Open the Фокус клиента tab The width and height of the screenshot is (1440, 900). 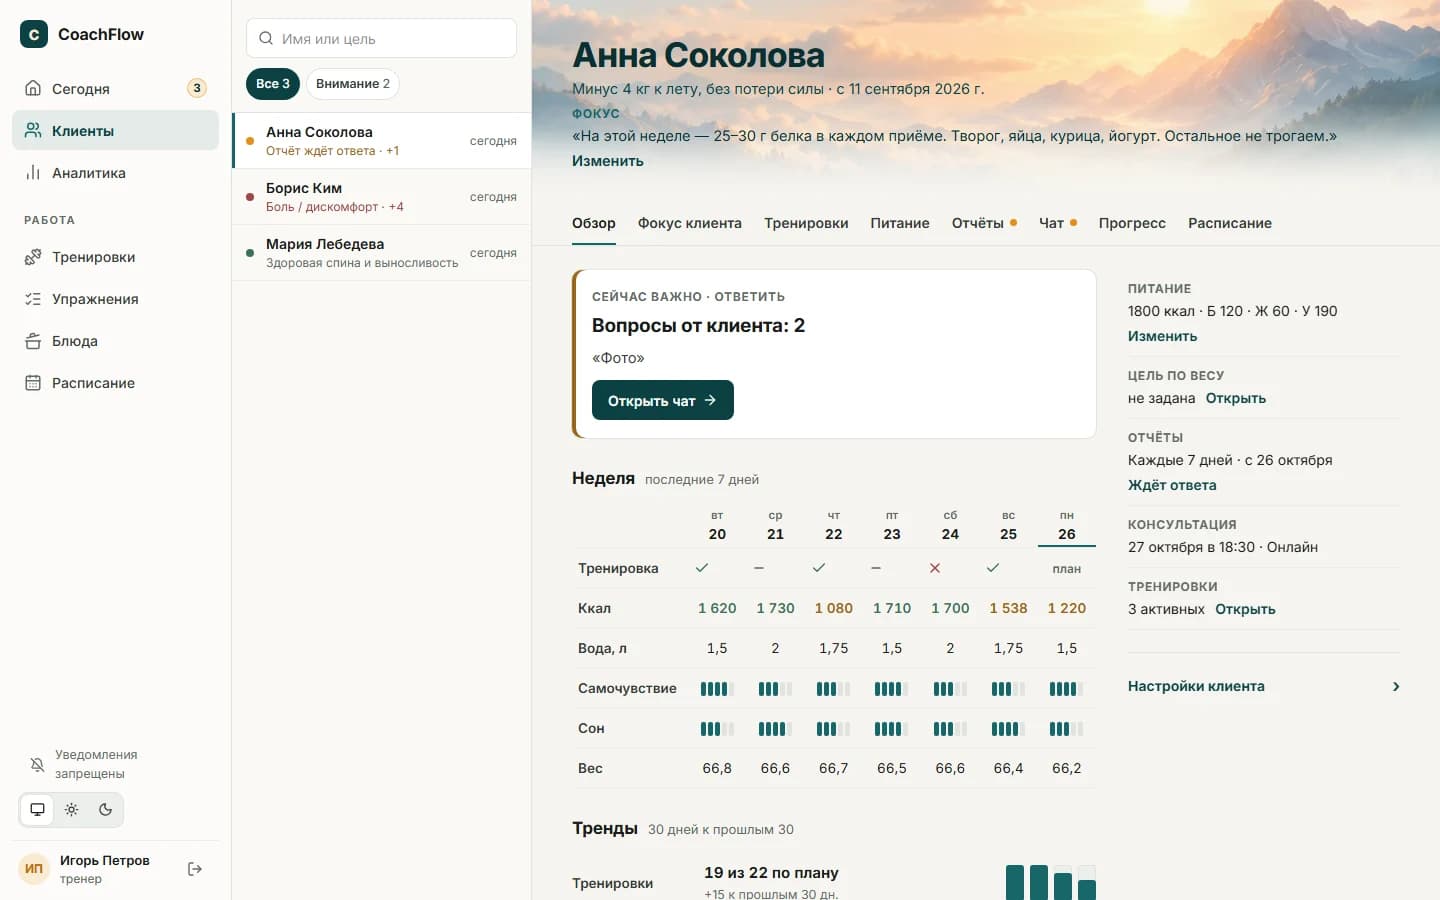(x=690, y=223)
